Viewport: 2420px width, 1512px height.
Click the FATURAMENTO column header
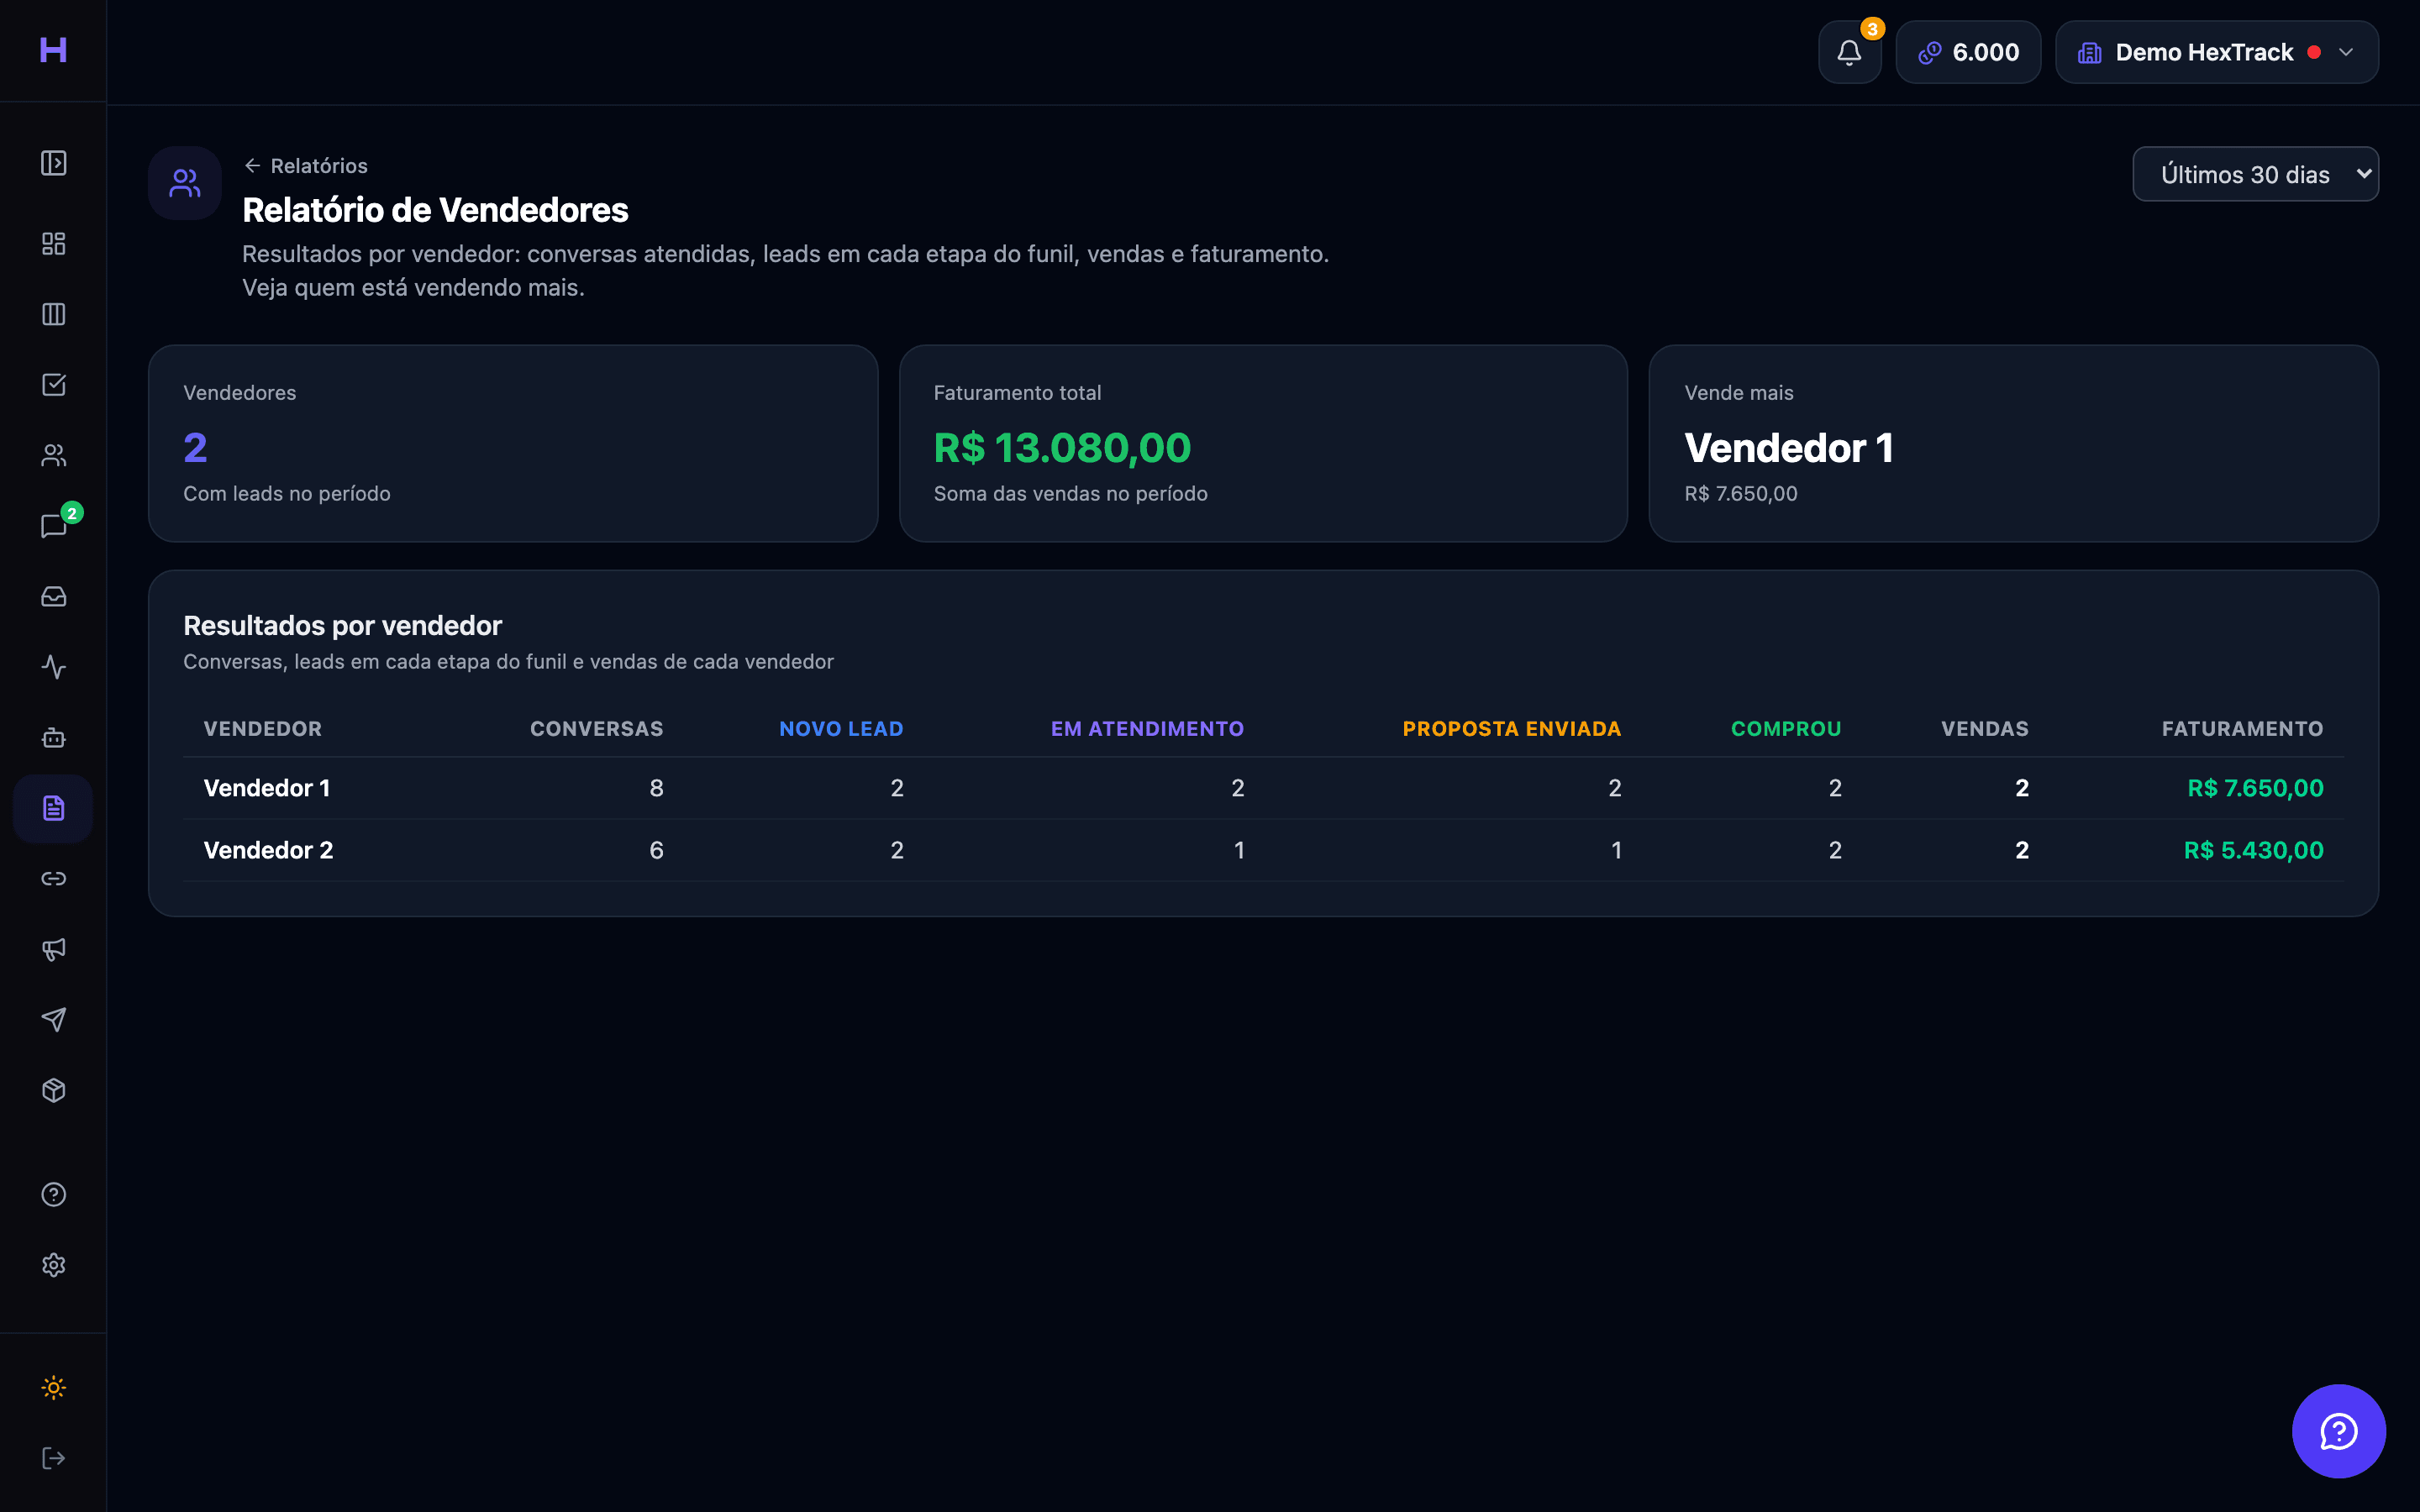coord(2242,729)
